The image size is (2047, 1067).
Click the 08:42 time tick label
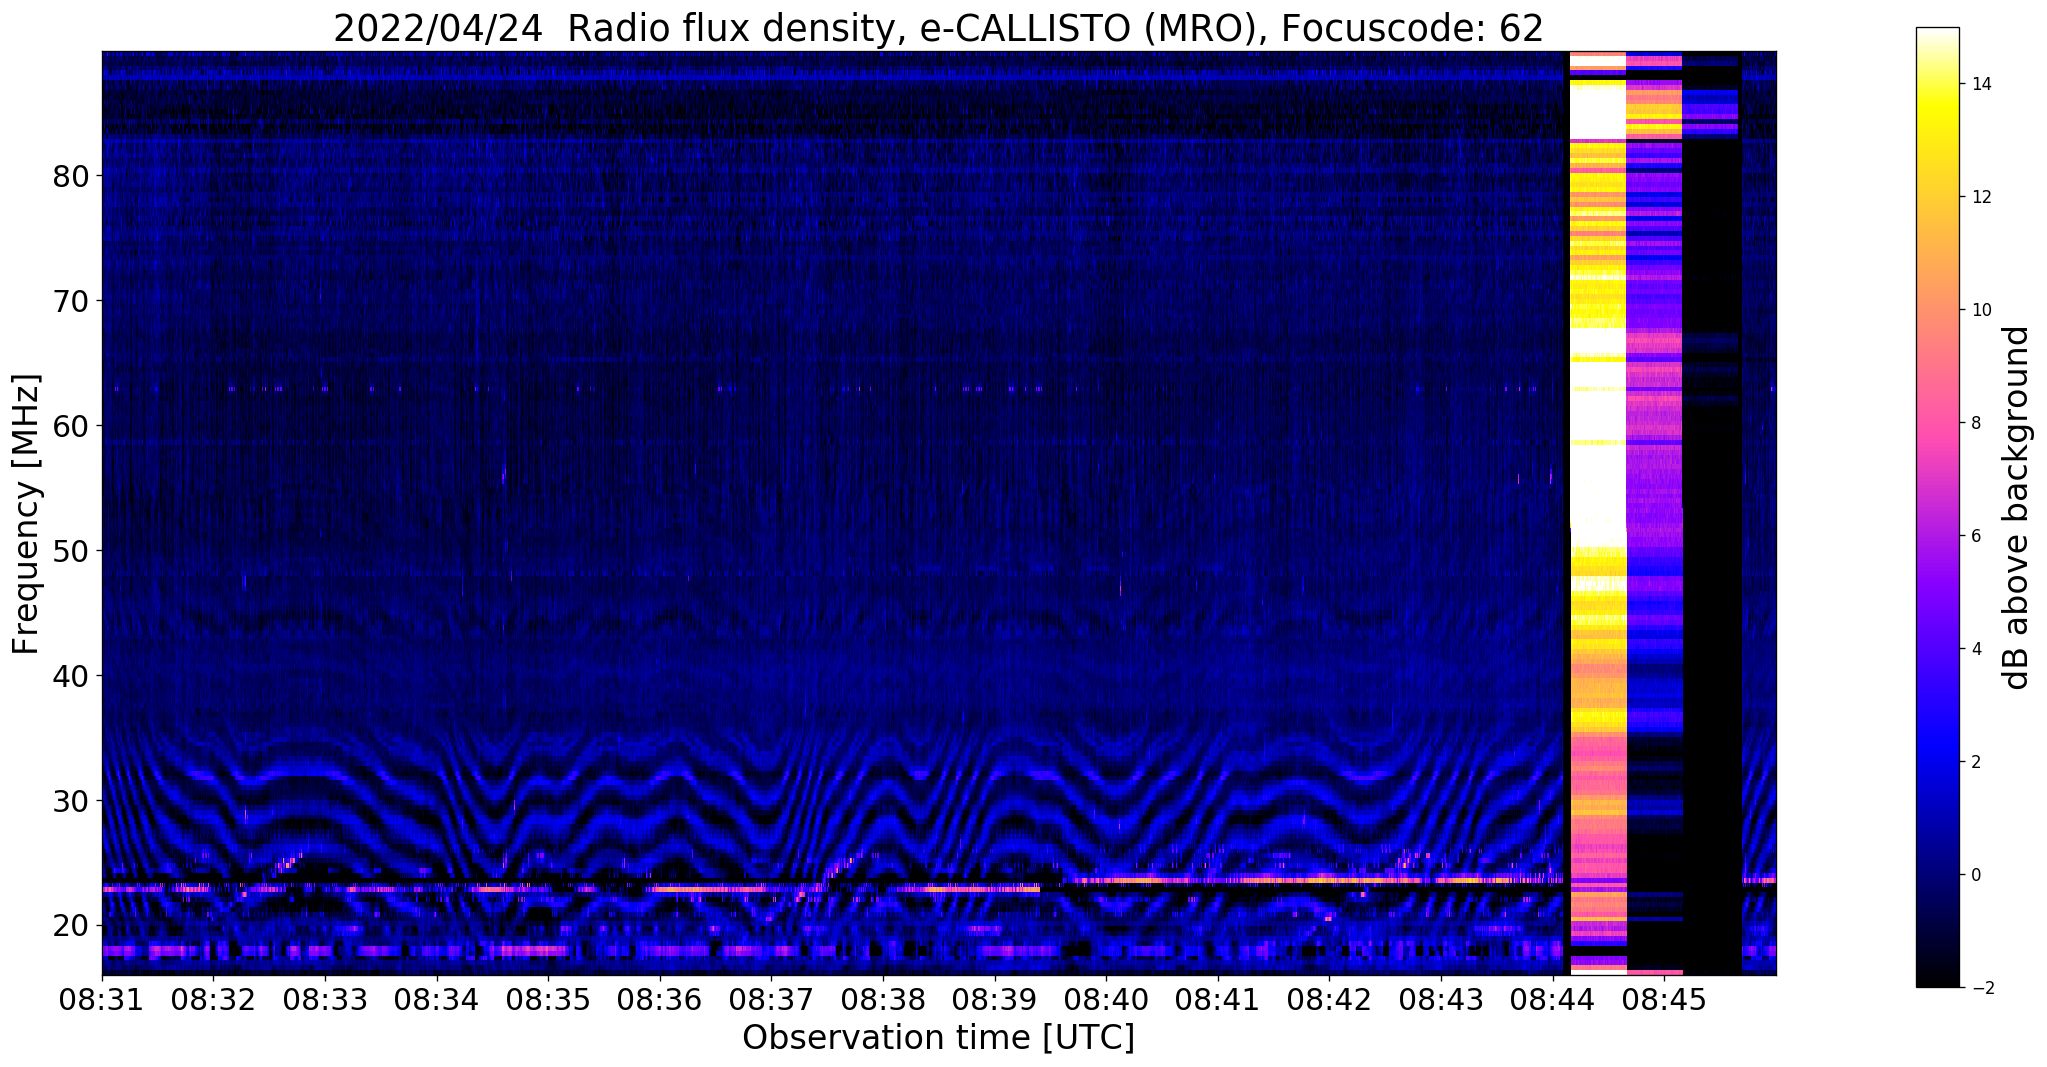(1329, 999)
